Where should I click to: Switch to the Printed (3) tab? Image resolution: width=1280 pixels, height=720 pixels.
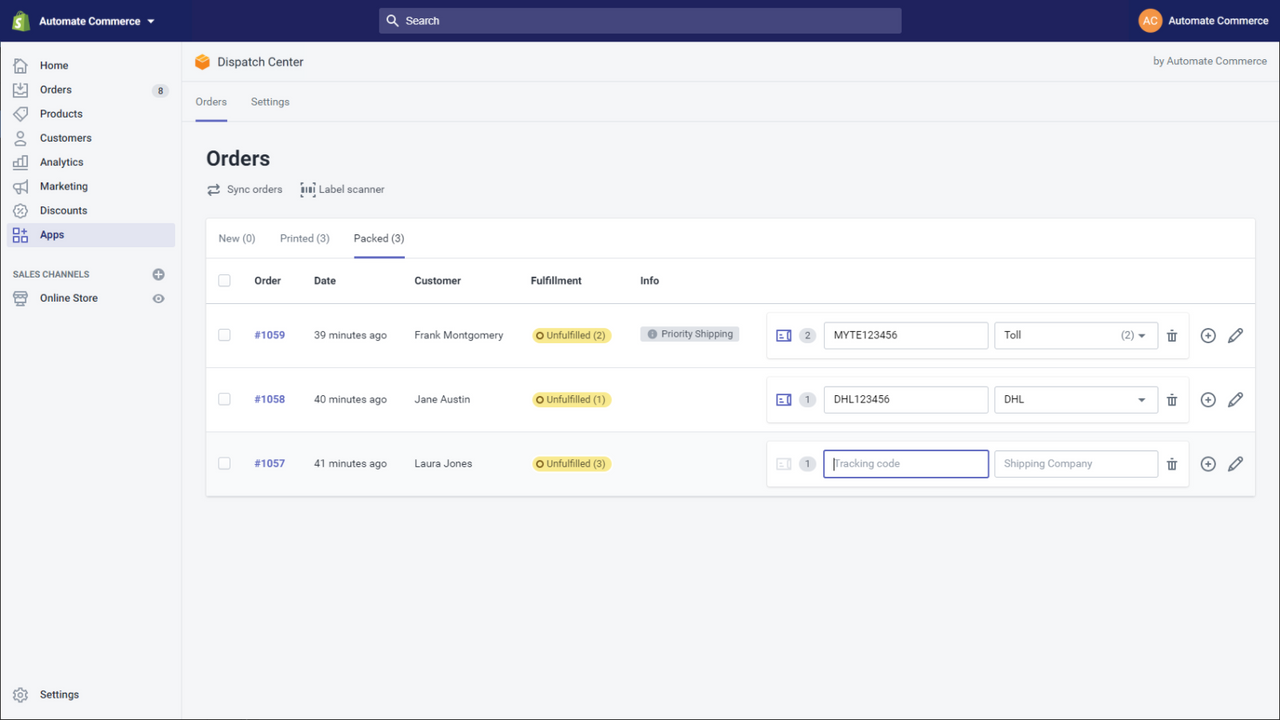click(x=304, y=238)
